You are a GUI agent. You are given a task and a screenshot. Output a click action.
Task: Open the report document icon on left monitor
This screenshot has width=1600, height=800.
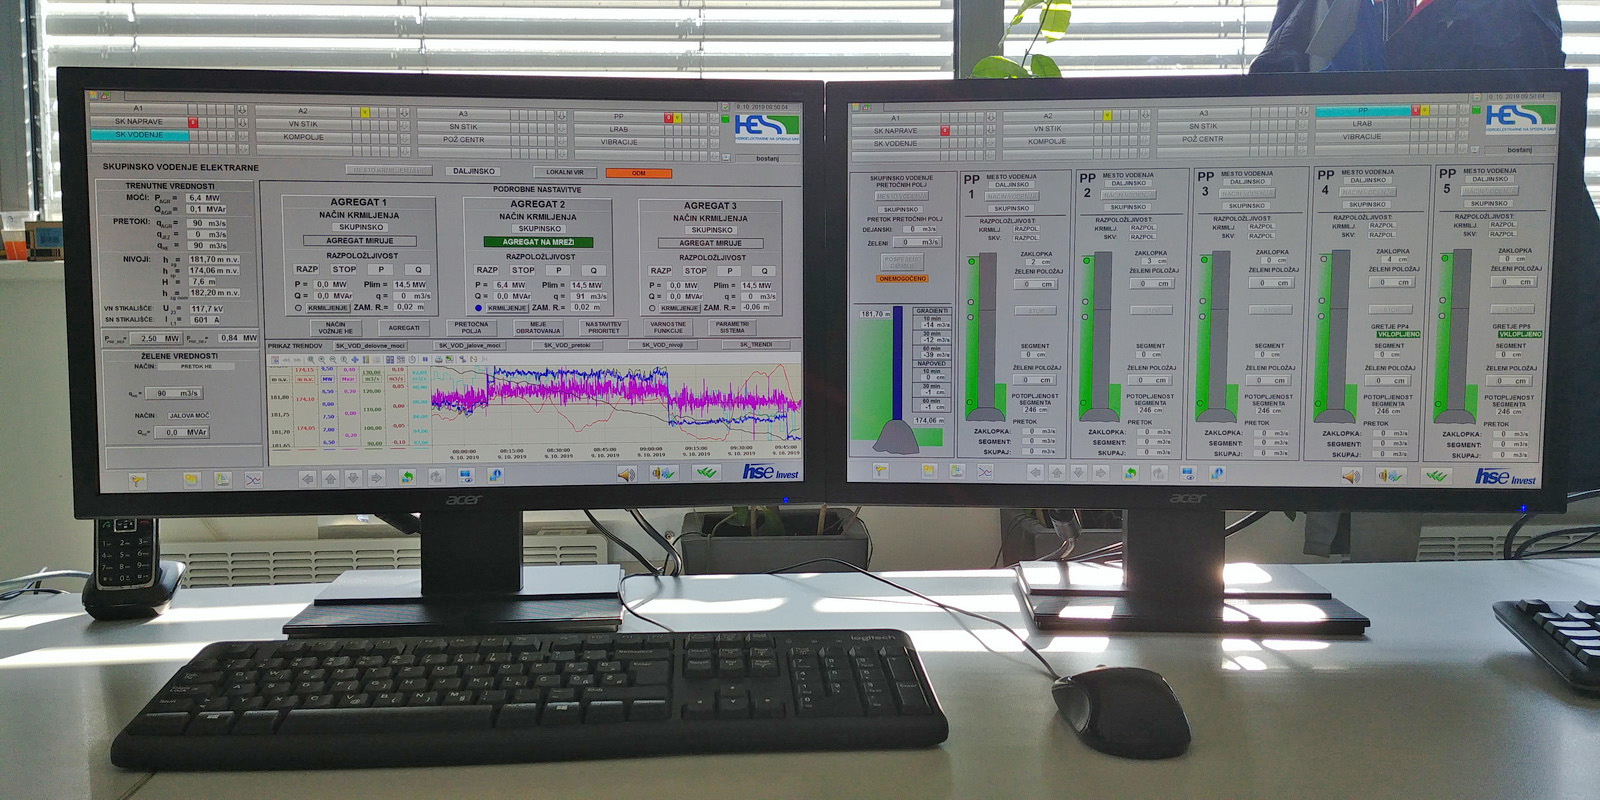tap(223, 480)
